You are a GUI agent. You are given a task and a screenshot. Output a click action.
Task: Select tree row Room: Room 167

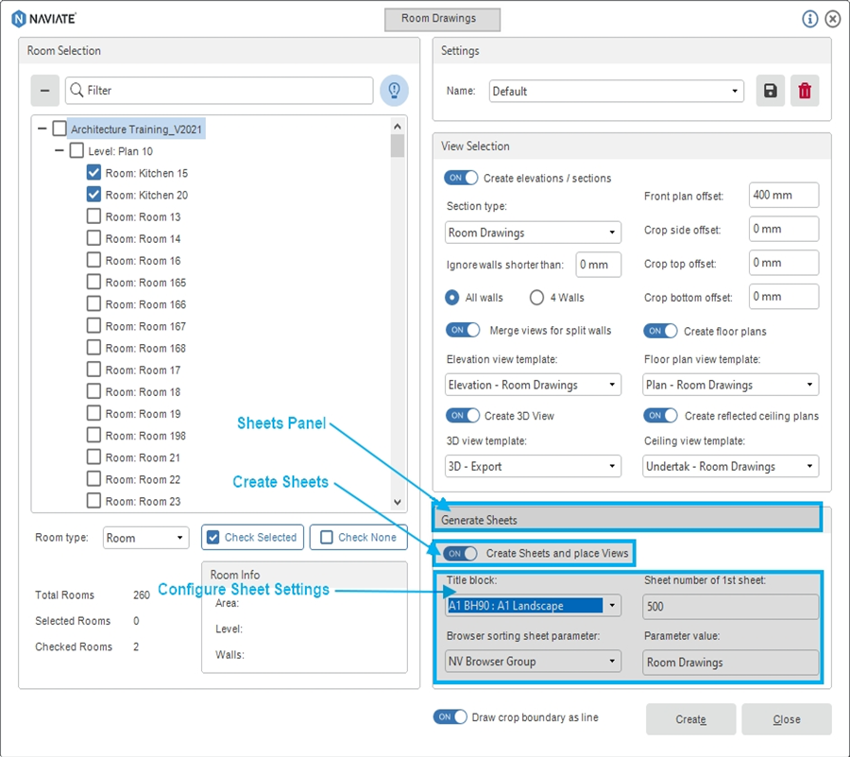[146, 326]
